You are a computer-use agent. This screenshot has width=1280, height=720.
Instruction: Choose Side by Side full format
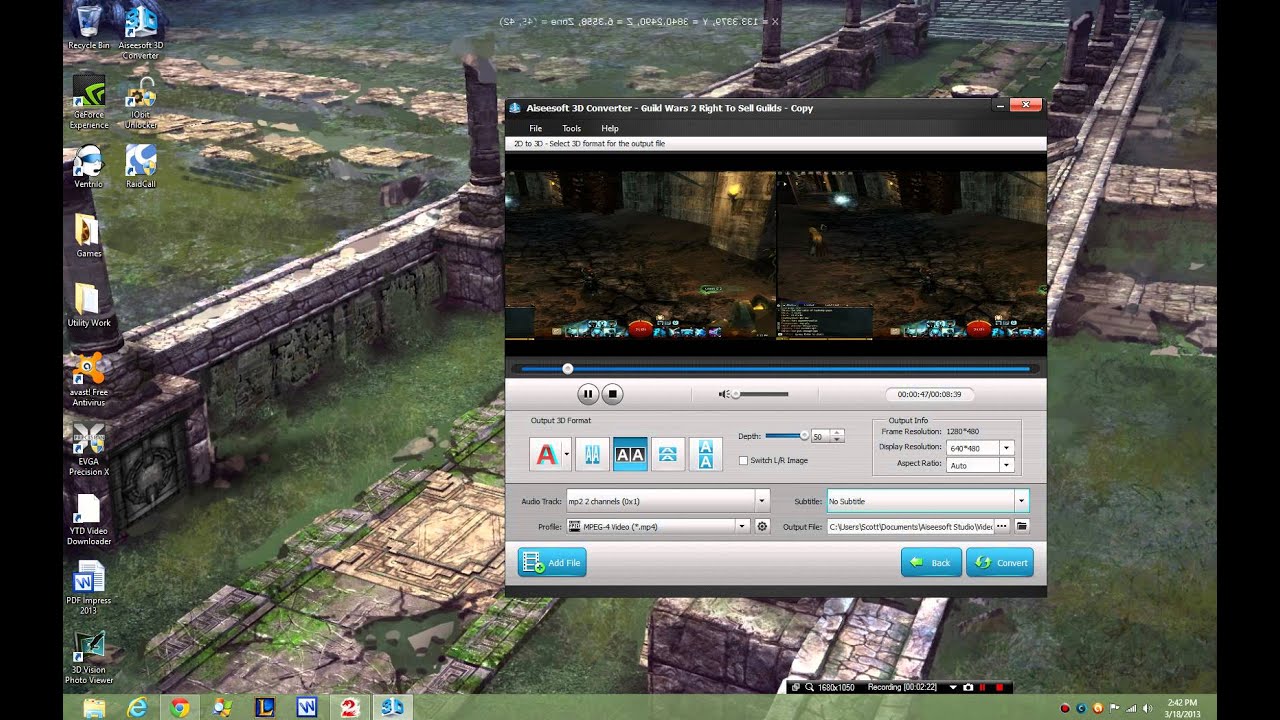click(x=630, y=454)
